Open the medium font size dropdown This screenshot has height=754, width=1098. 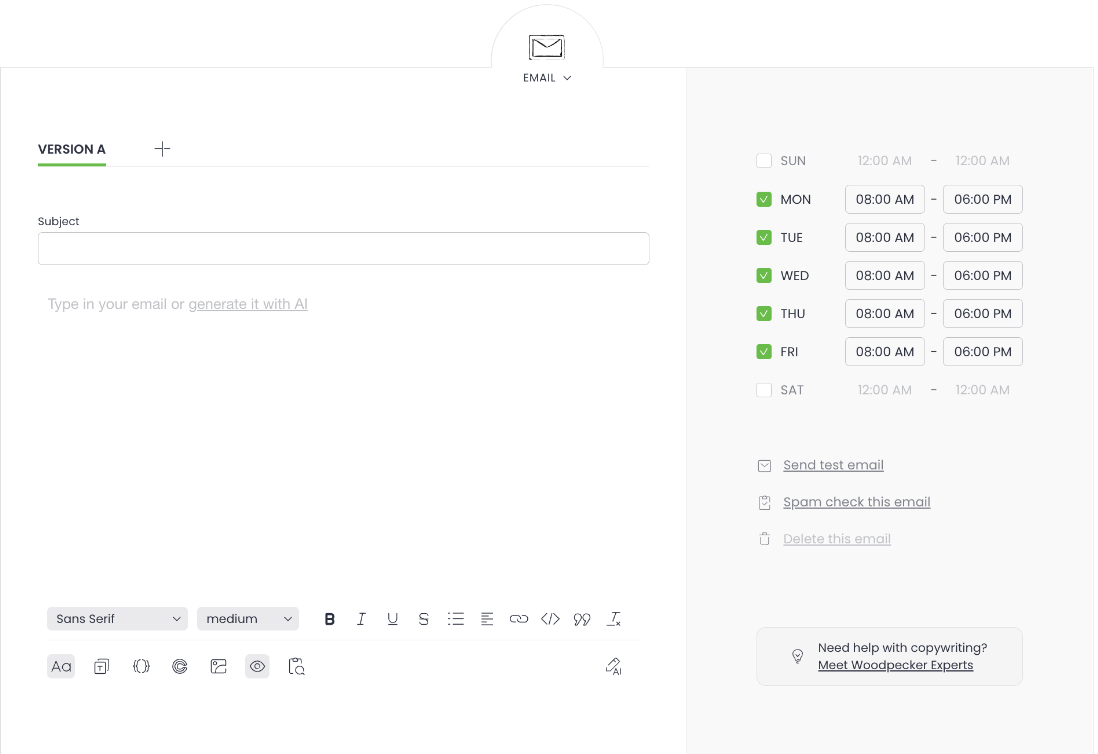click(x=247, y=618)
